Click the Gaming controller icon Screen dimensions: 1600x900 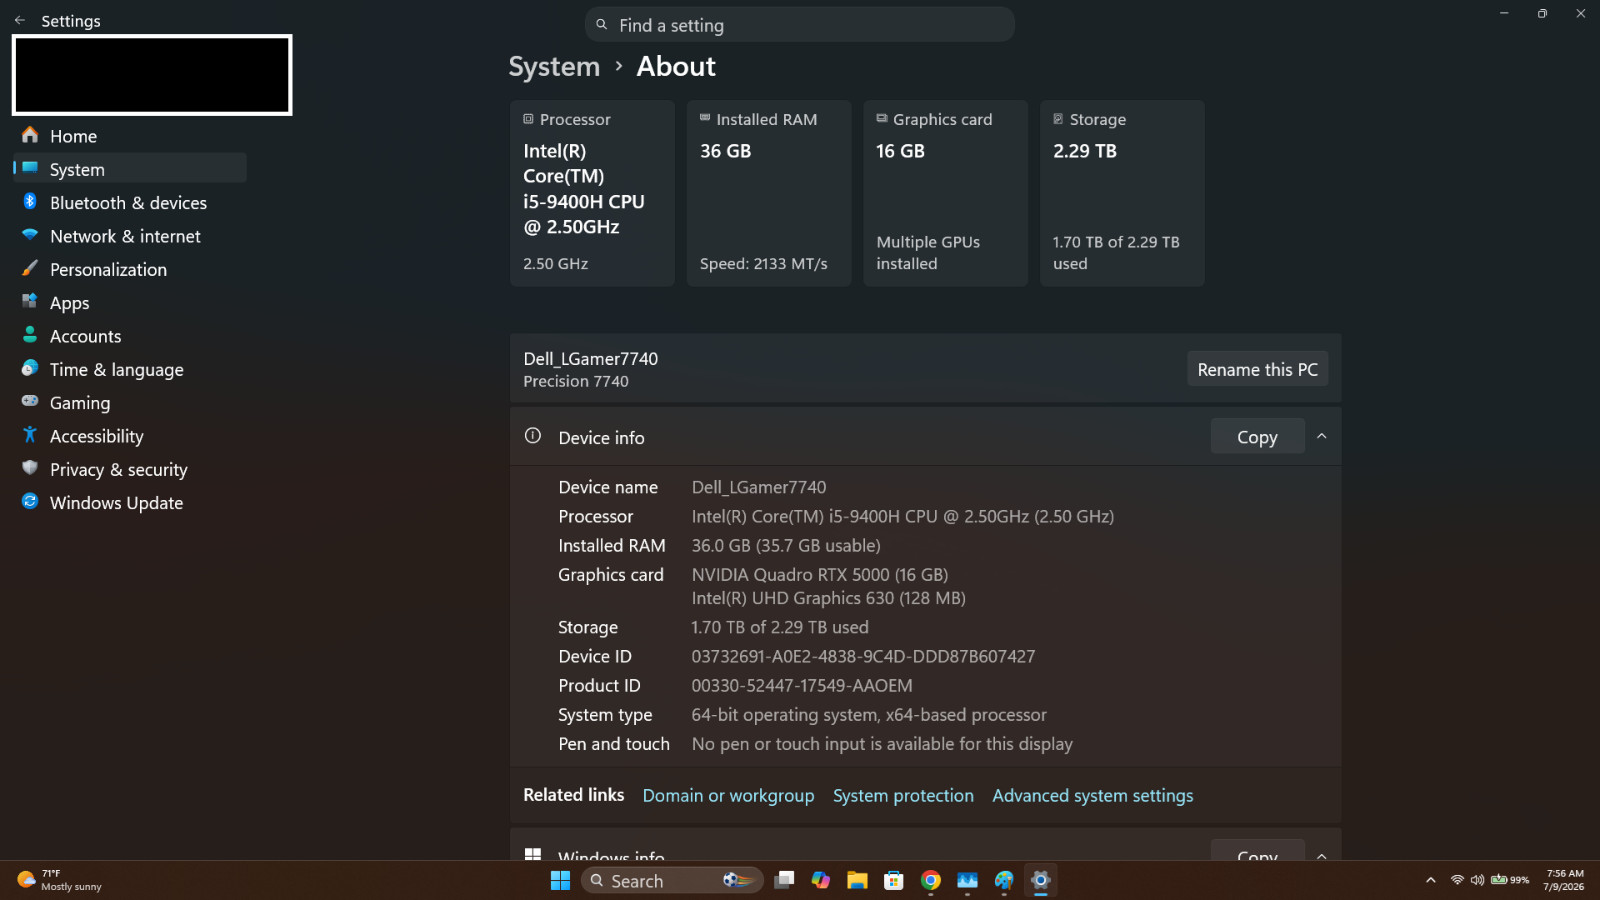coord(30,401)
